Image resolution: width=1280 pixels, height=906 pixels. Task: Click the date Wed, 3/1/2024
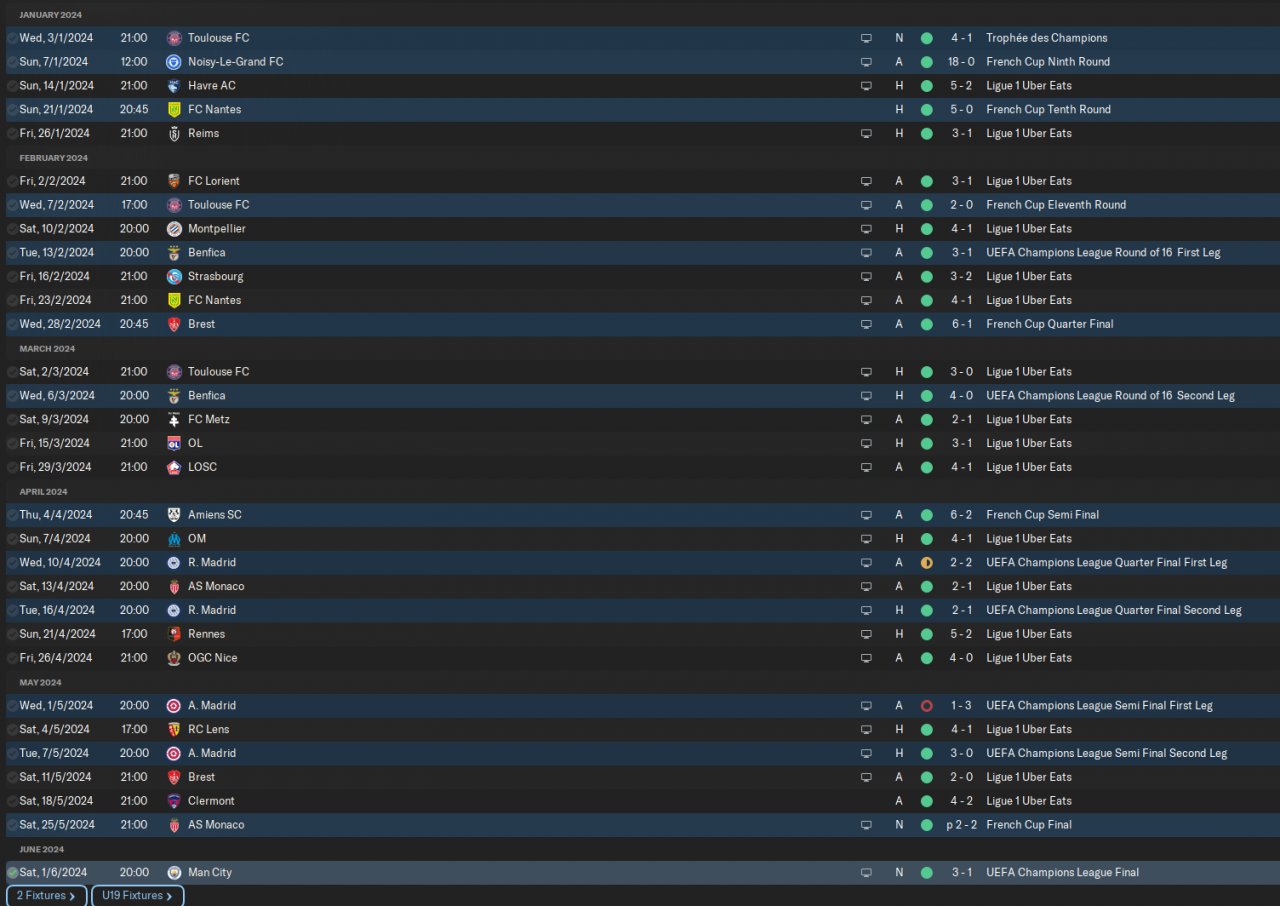click(x=56, y=38)
